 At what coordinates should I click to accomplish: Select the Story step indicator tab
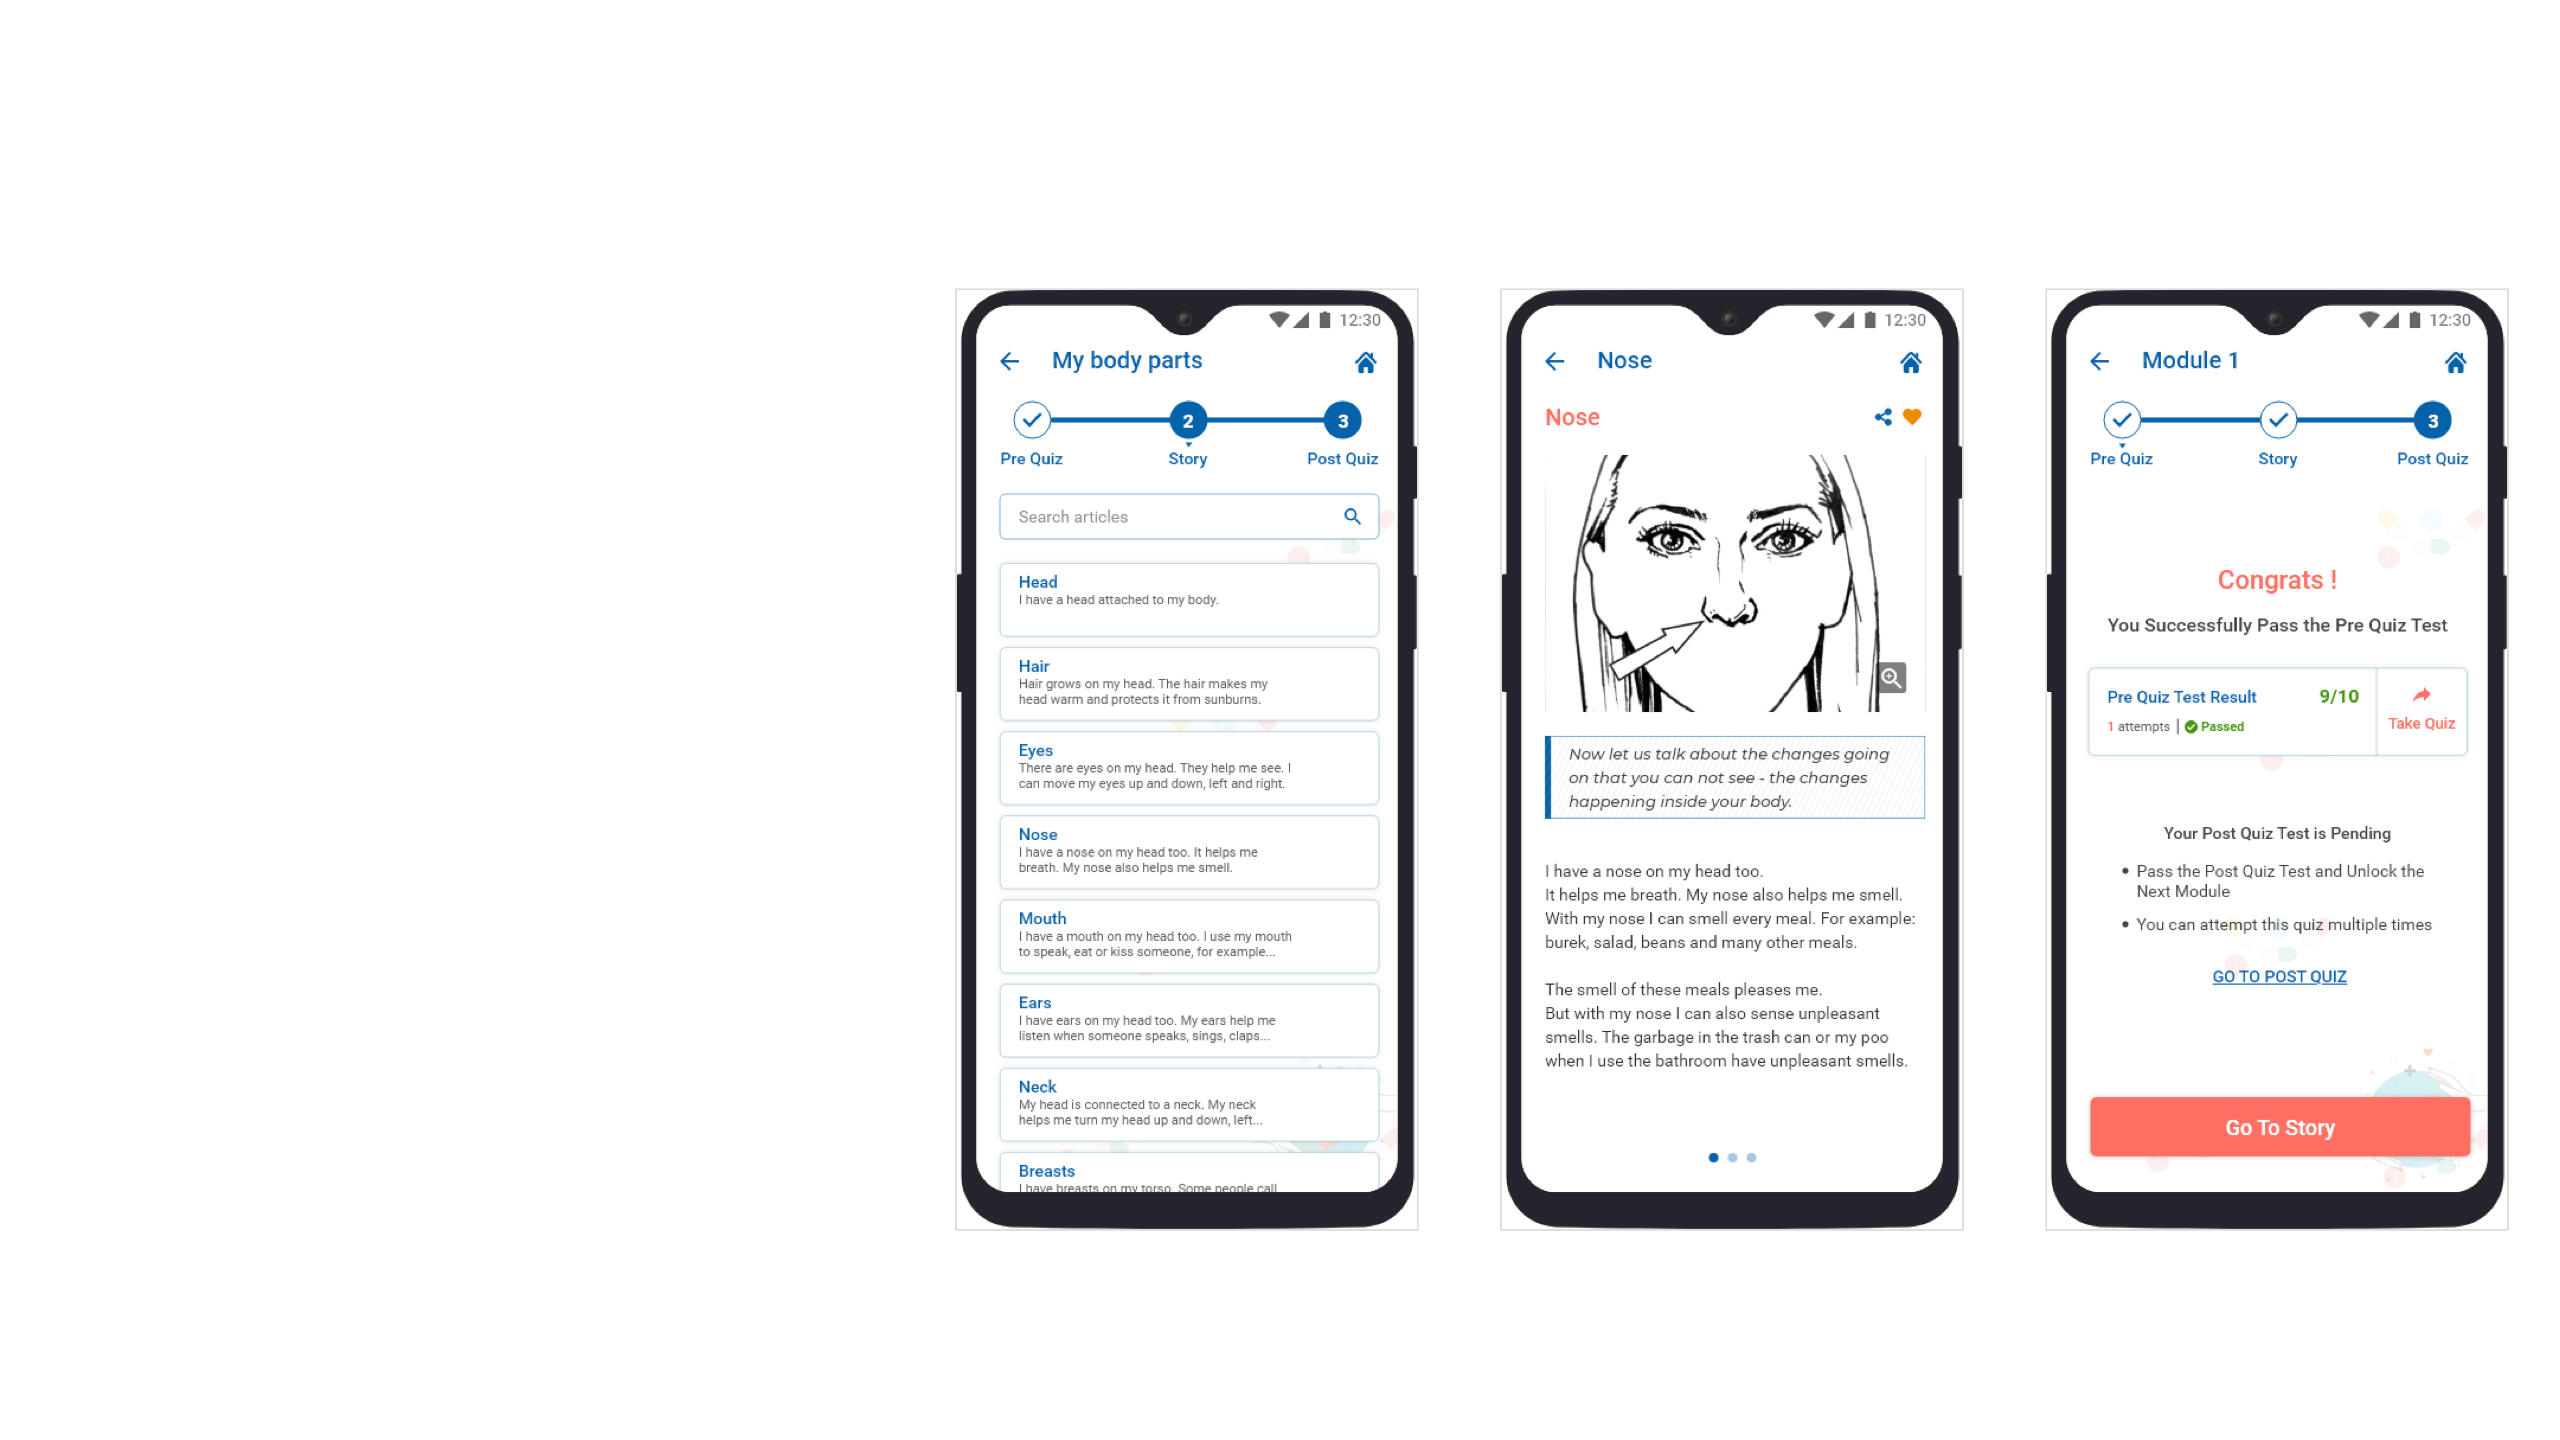pyautogui.click(x=1189, y=420)
